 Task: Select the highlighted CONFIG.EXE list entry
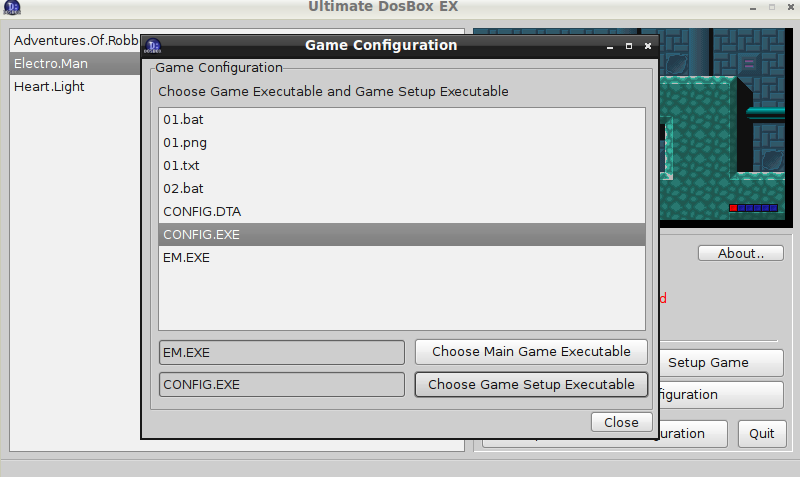pyautogui.click(x=202, y=234)
